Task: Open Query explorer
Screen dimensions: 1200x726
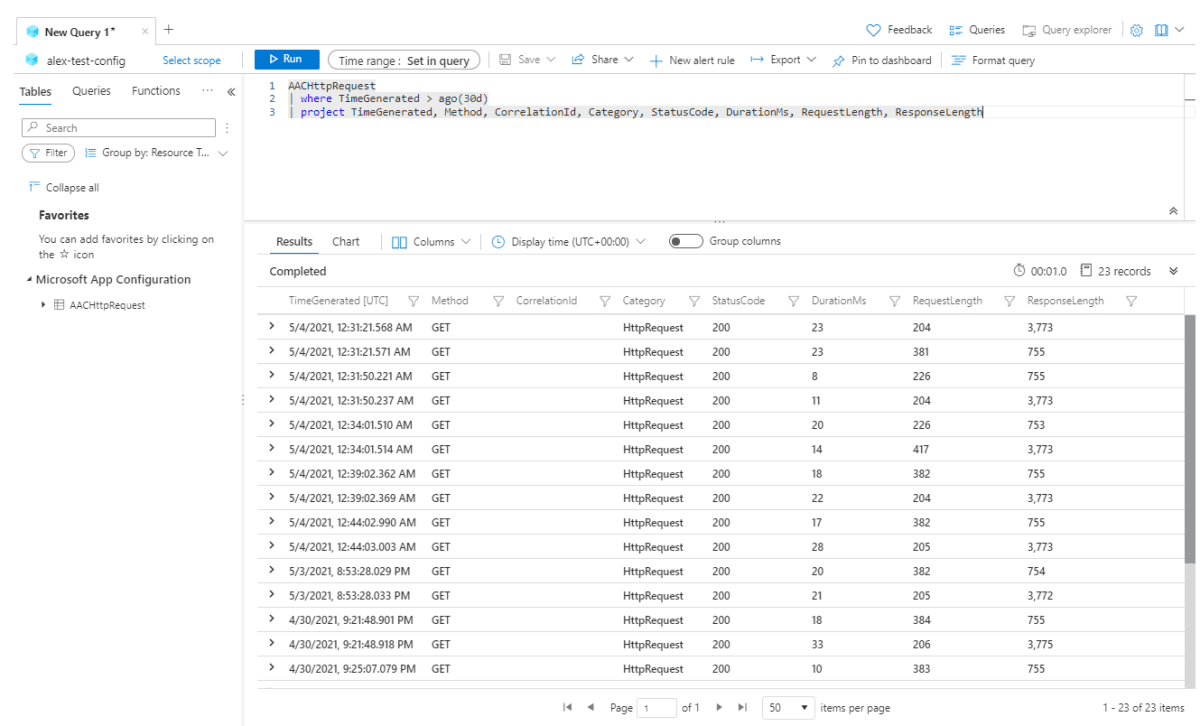Action: click(1066, 29)
